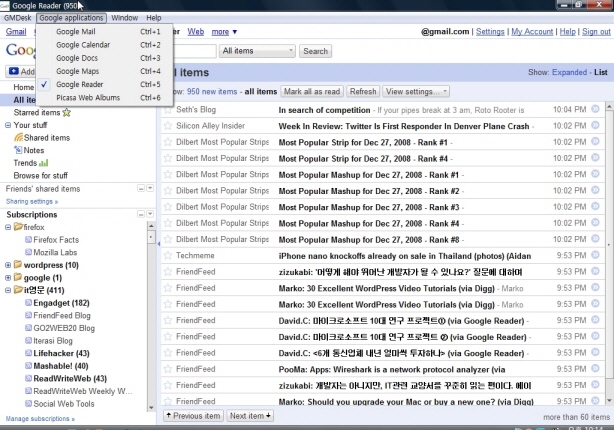This screenshot has height=430, width=614.
Task: Open original link icon for Techmeme item
Action: point(595,255)
